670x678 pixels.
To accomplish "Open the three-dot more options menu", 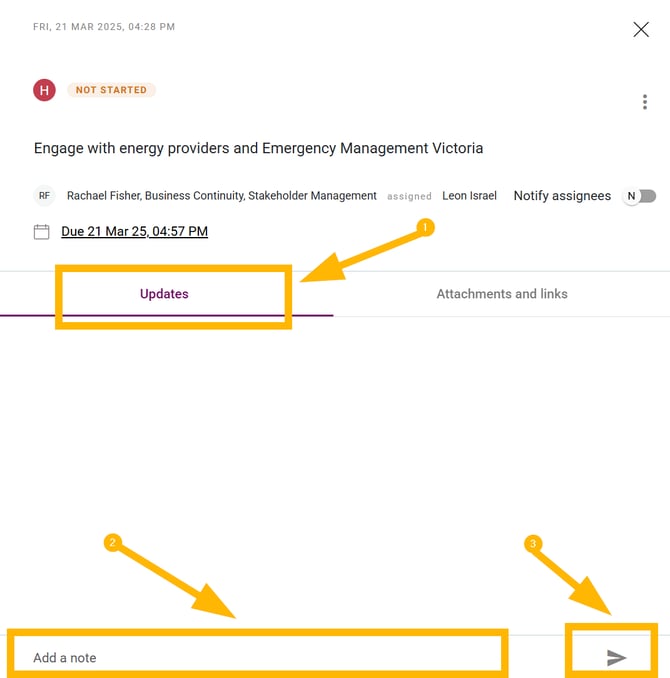I will click(645, 102).
